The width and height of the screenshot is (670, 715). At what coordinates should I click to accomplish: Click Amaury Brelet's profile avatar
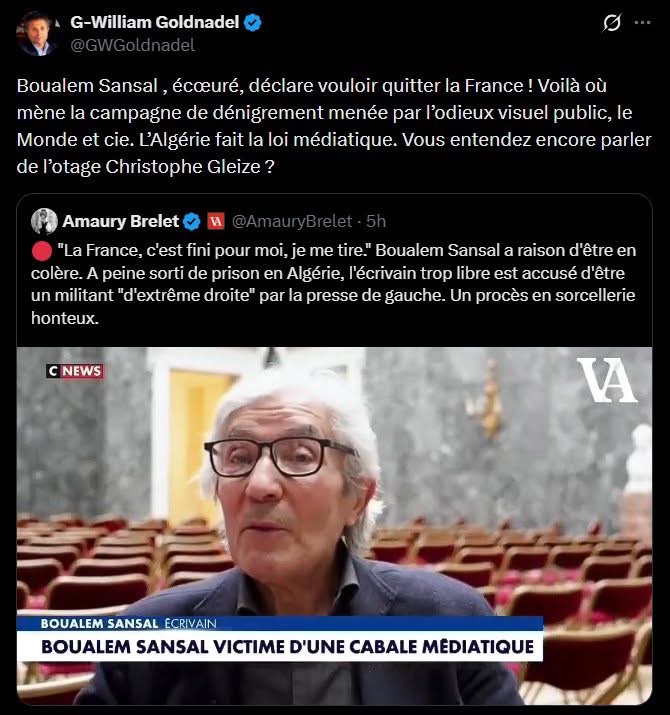pos(44,221)
